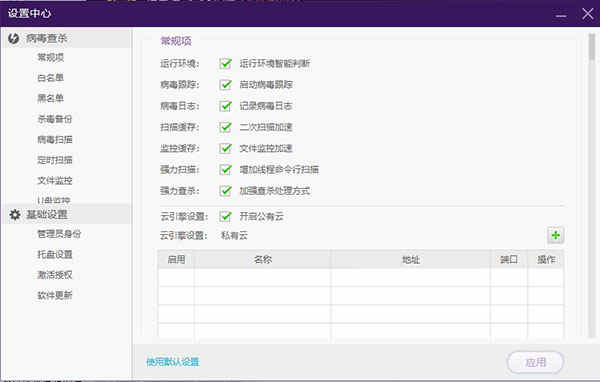Click the 应用 apply button
600x382 pixels.
(x=535, y=362)
